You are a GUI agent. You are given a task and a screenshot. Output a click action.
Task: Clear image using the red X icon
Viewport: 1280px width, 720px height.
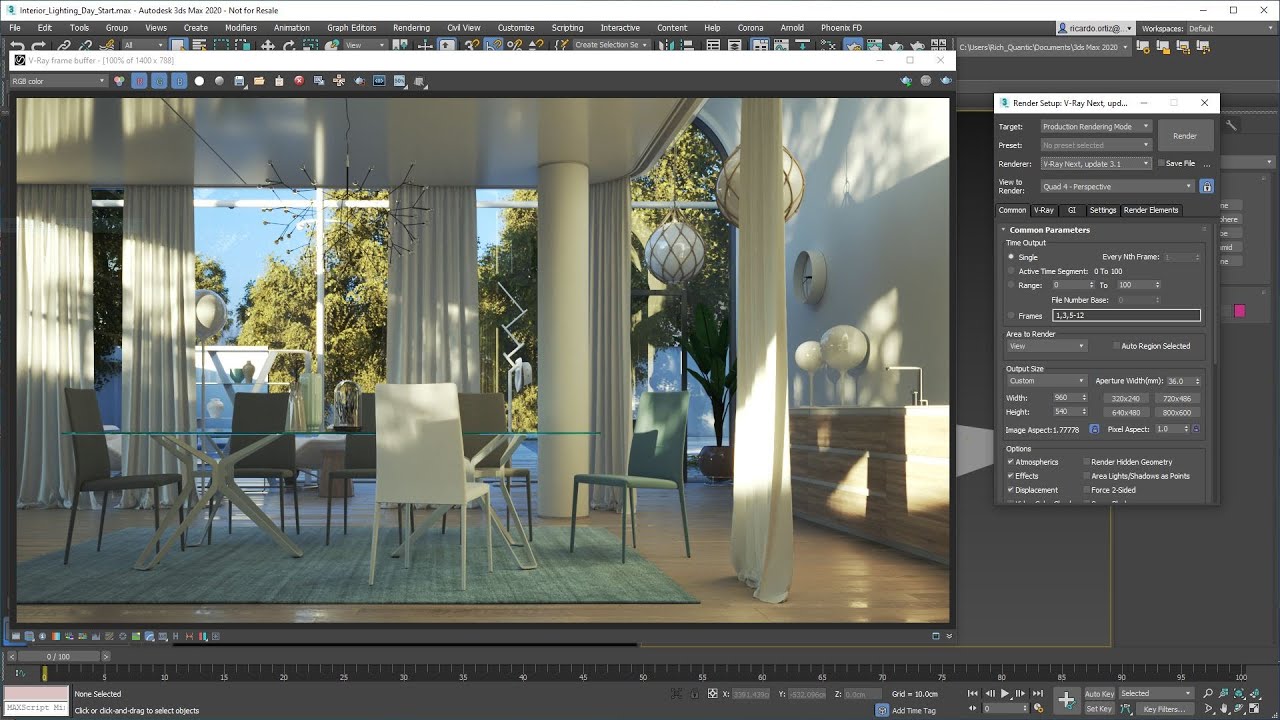(x=299, y=81)
